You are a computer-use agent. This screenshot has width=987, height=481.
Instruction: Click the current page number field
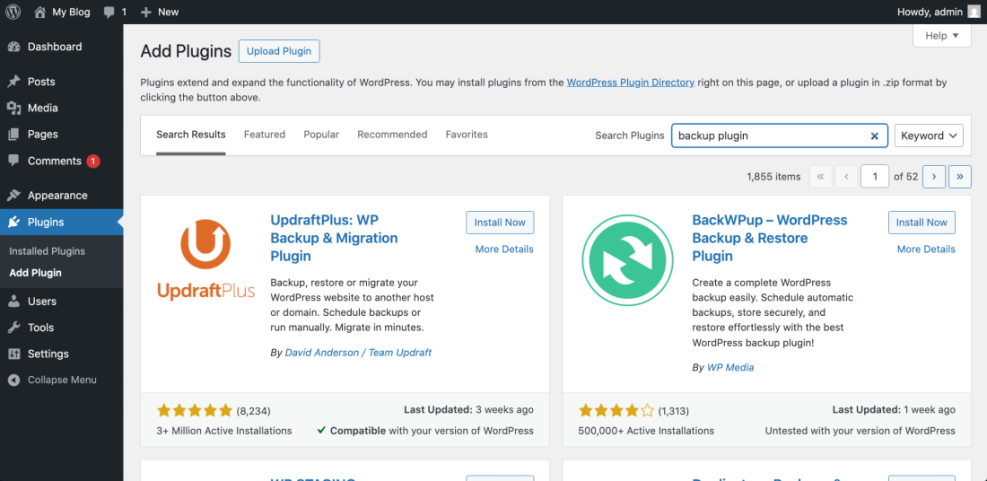pyautogui.click(x=875, y=177)
